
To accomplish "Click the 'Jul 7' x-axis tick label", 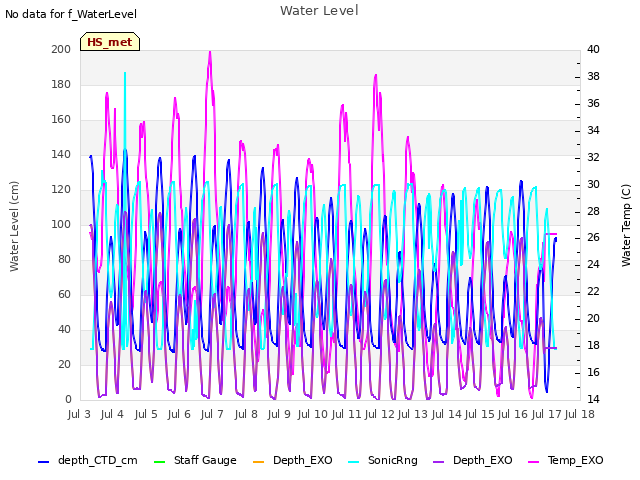I will click(x=212, y=414).
